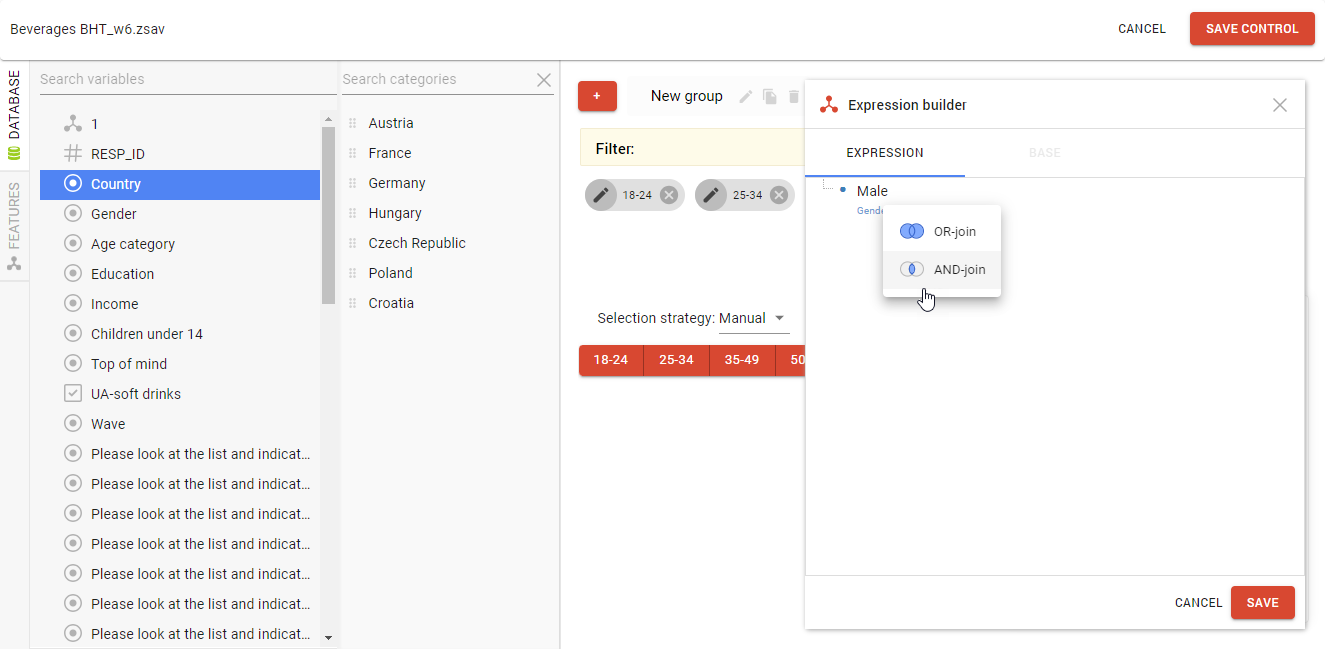Switch to the FEATURES side tab

tap(14, 226)
